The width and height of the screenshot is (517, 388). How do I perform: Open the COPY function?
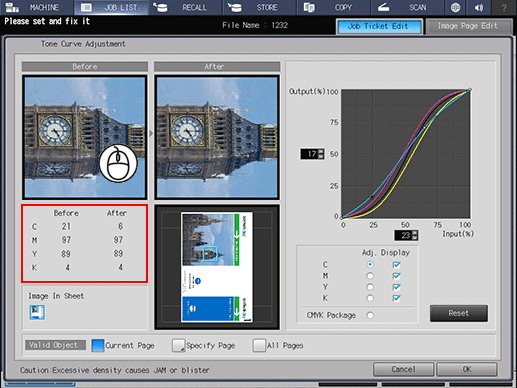pos(333,7)
